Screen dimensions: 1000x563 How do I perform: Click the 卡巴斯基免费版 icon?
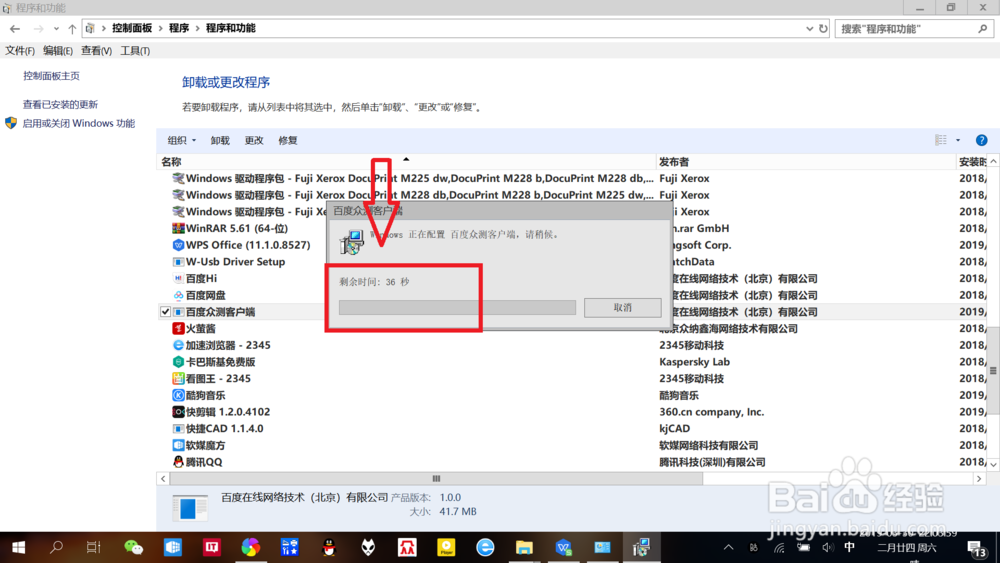[178, 362]
